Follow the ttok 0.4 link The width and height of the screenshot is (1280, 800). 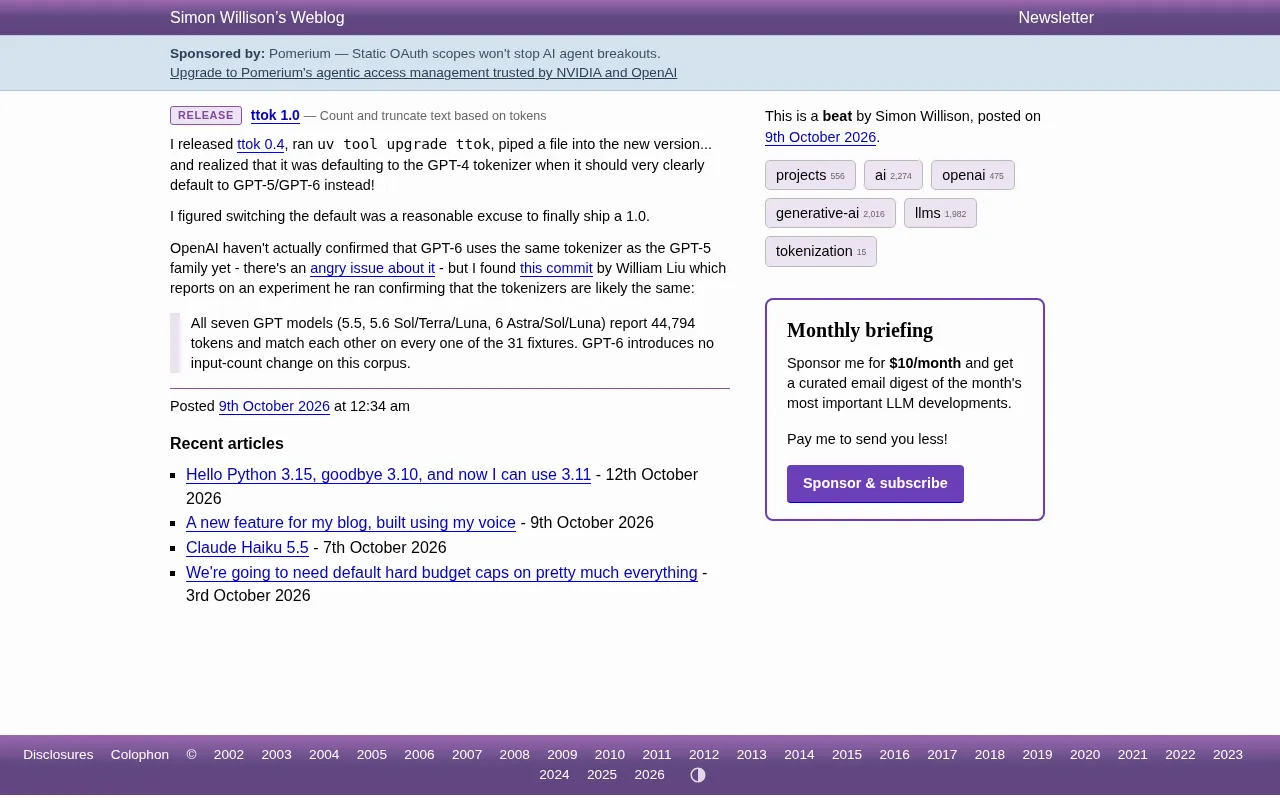(261, 145)
